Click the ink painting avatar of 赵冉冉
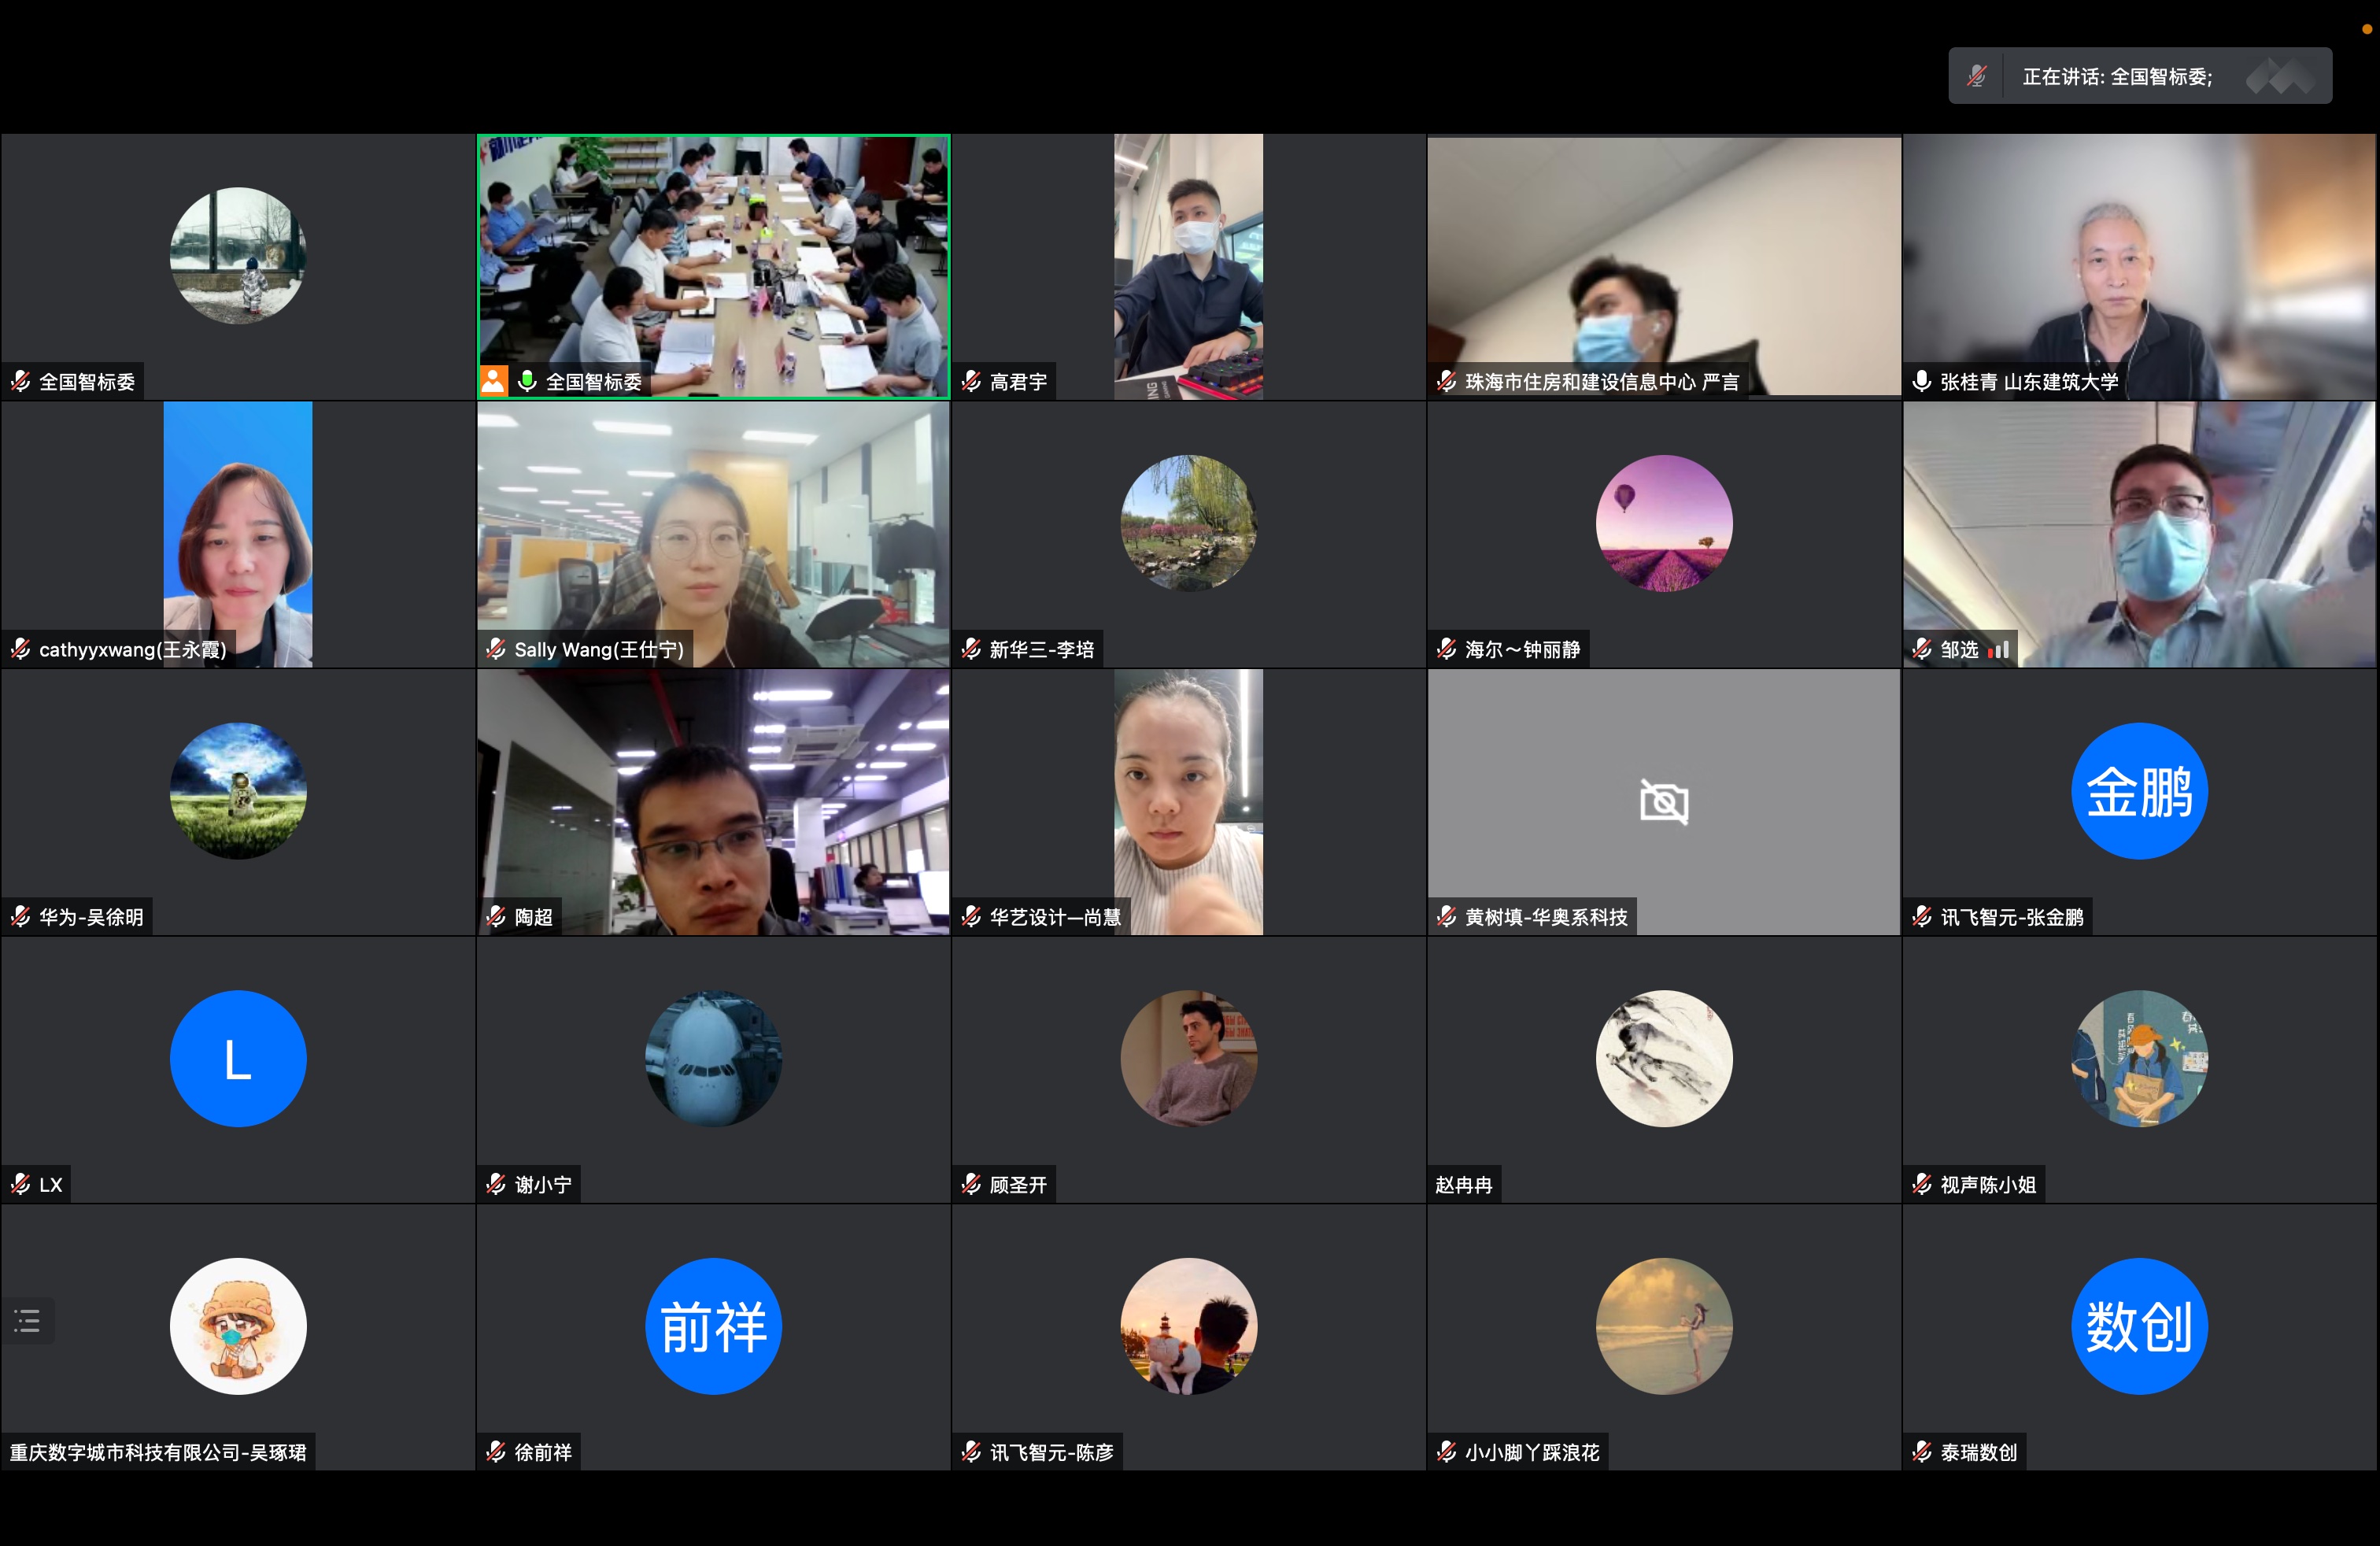Image resolution: width=2380 pixels, height=1546 pixels. [x=1664, y=1059]
